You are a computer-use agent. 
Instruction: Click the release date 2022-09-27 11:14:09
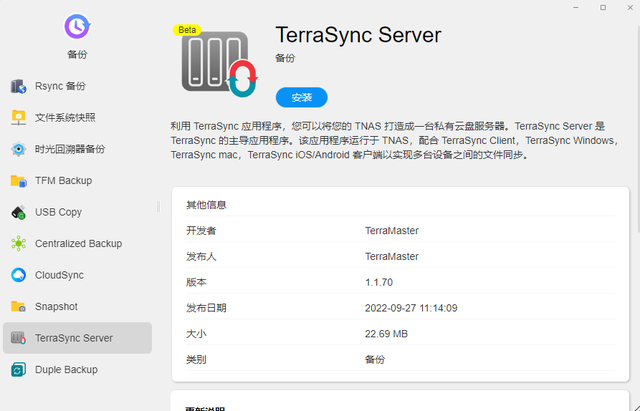[x=411, y=308]
